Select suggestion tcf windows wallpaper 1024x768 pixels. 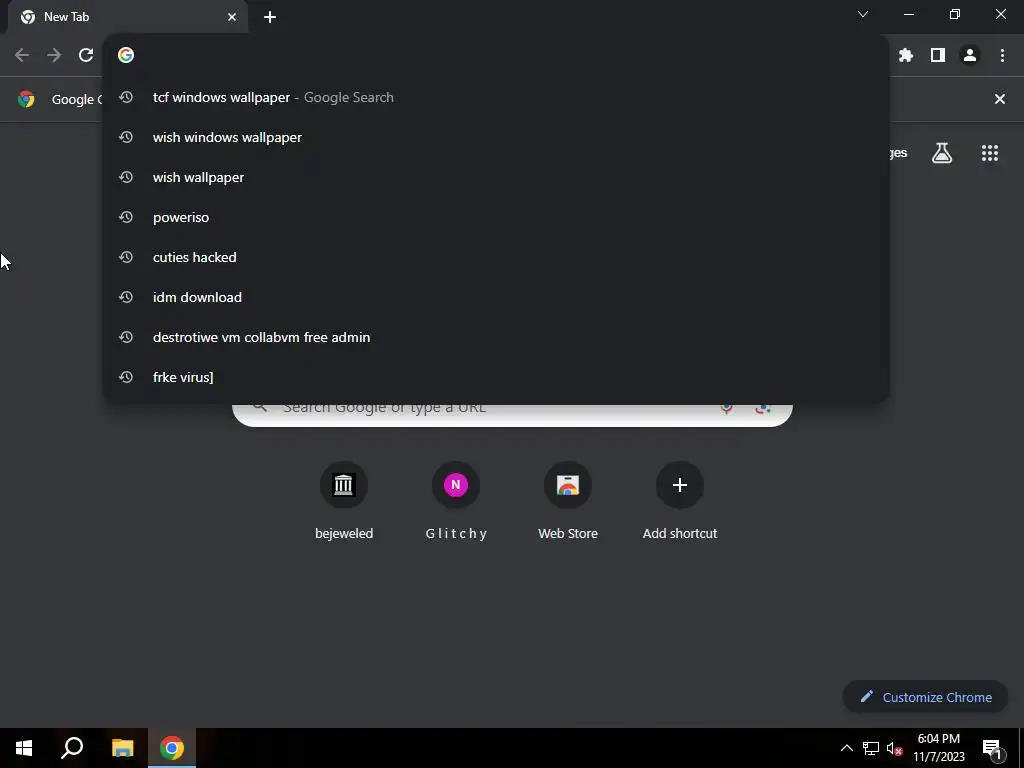(x=496, y=97)
